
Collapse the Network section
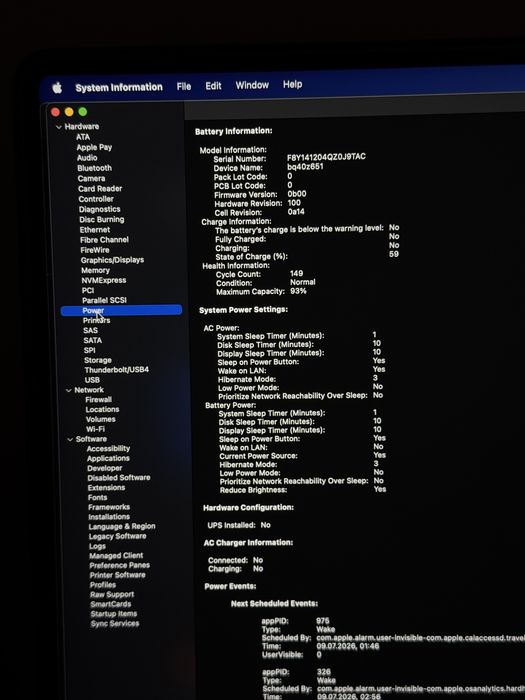(x=69, y=391)
